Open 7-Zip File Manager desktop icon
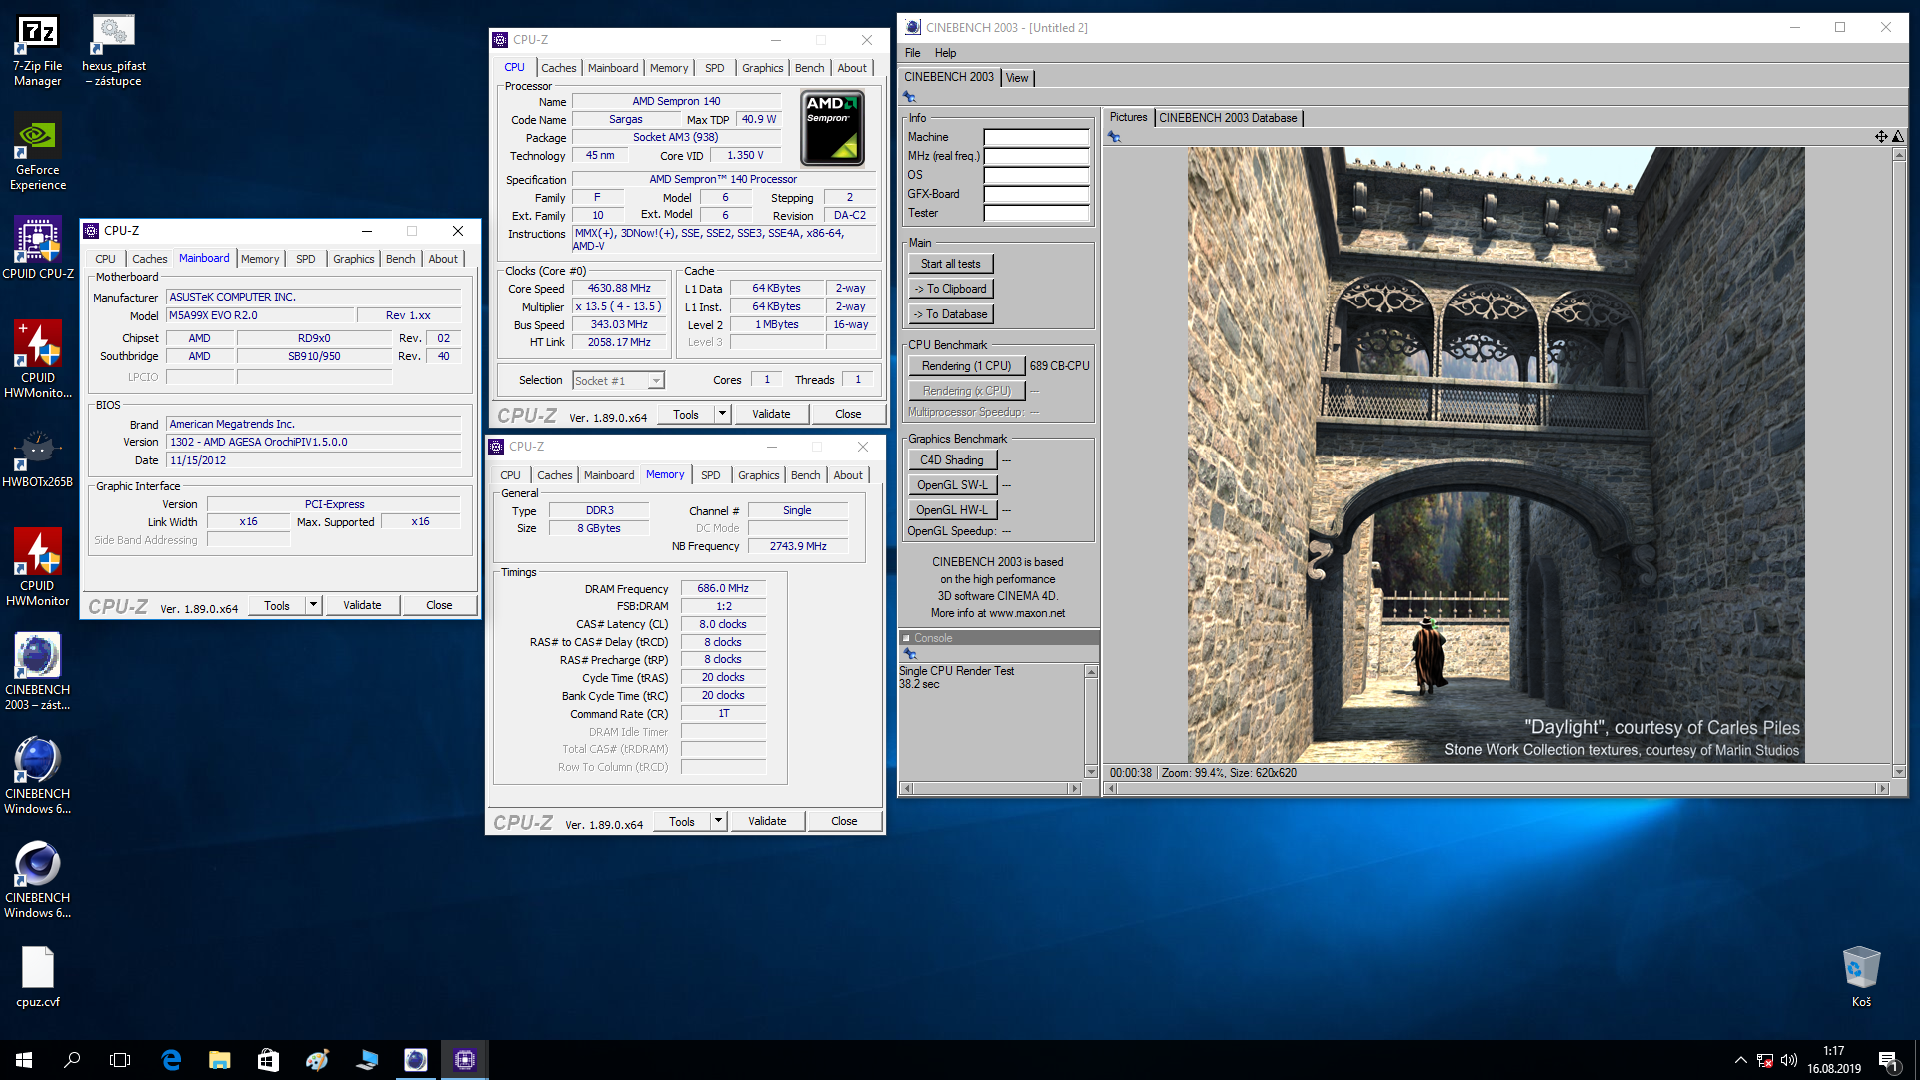The width and height of the screenshot is (1920, 1080). click(38, 50)
